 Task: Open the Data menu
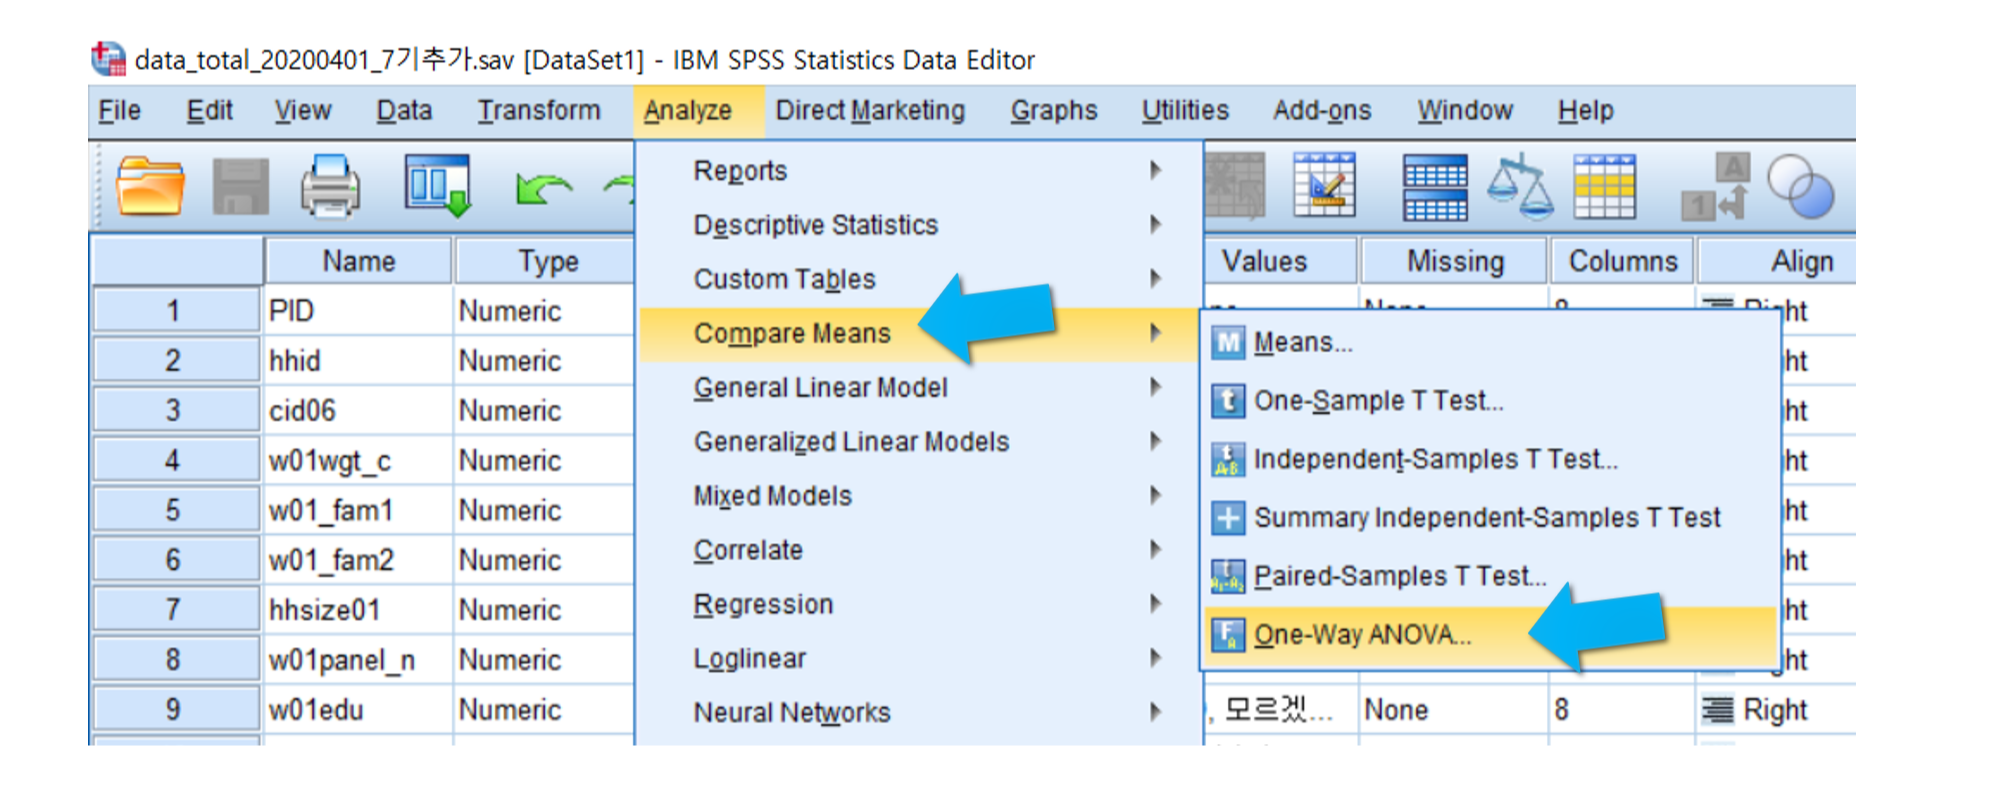tap(404, 110)
